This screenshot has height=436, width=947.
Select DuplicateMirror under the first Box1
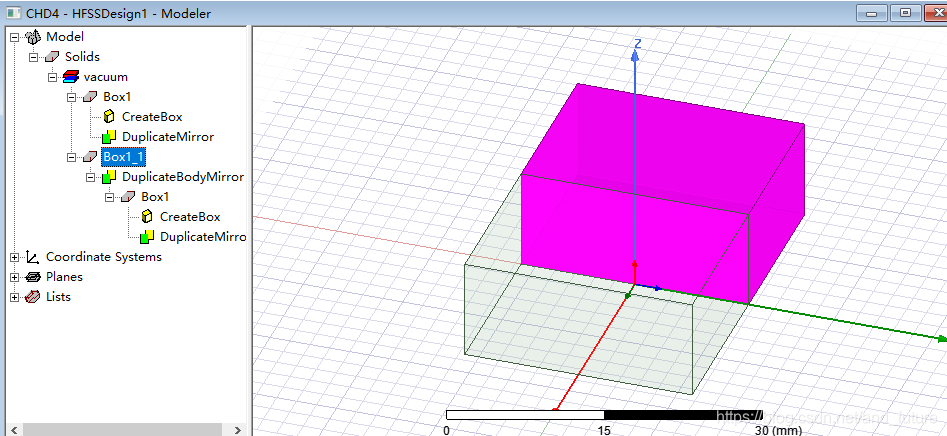tap(168, 136)
